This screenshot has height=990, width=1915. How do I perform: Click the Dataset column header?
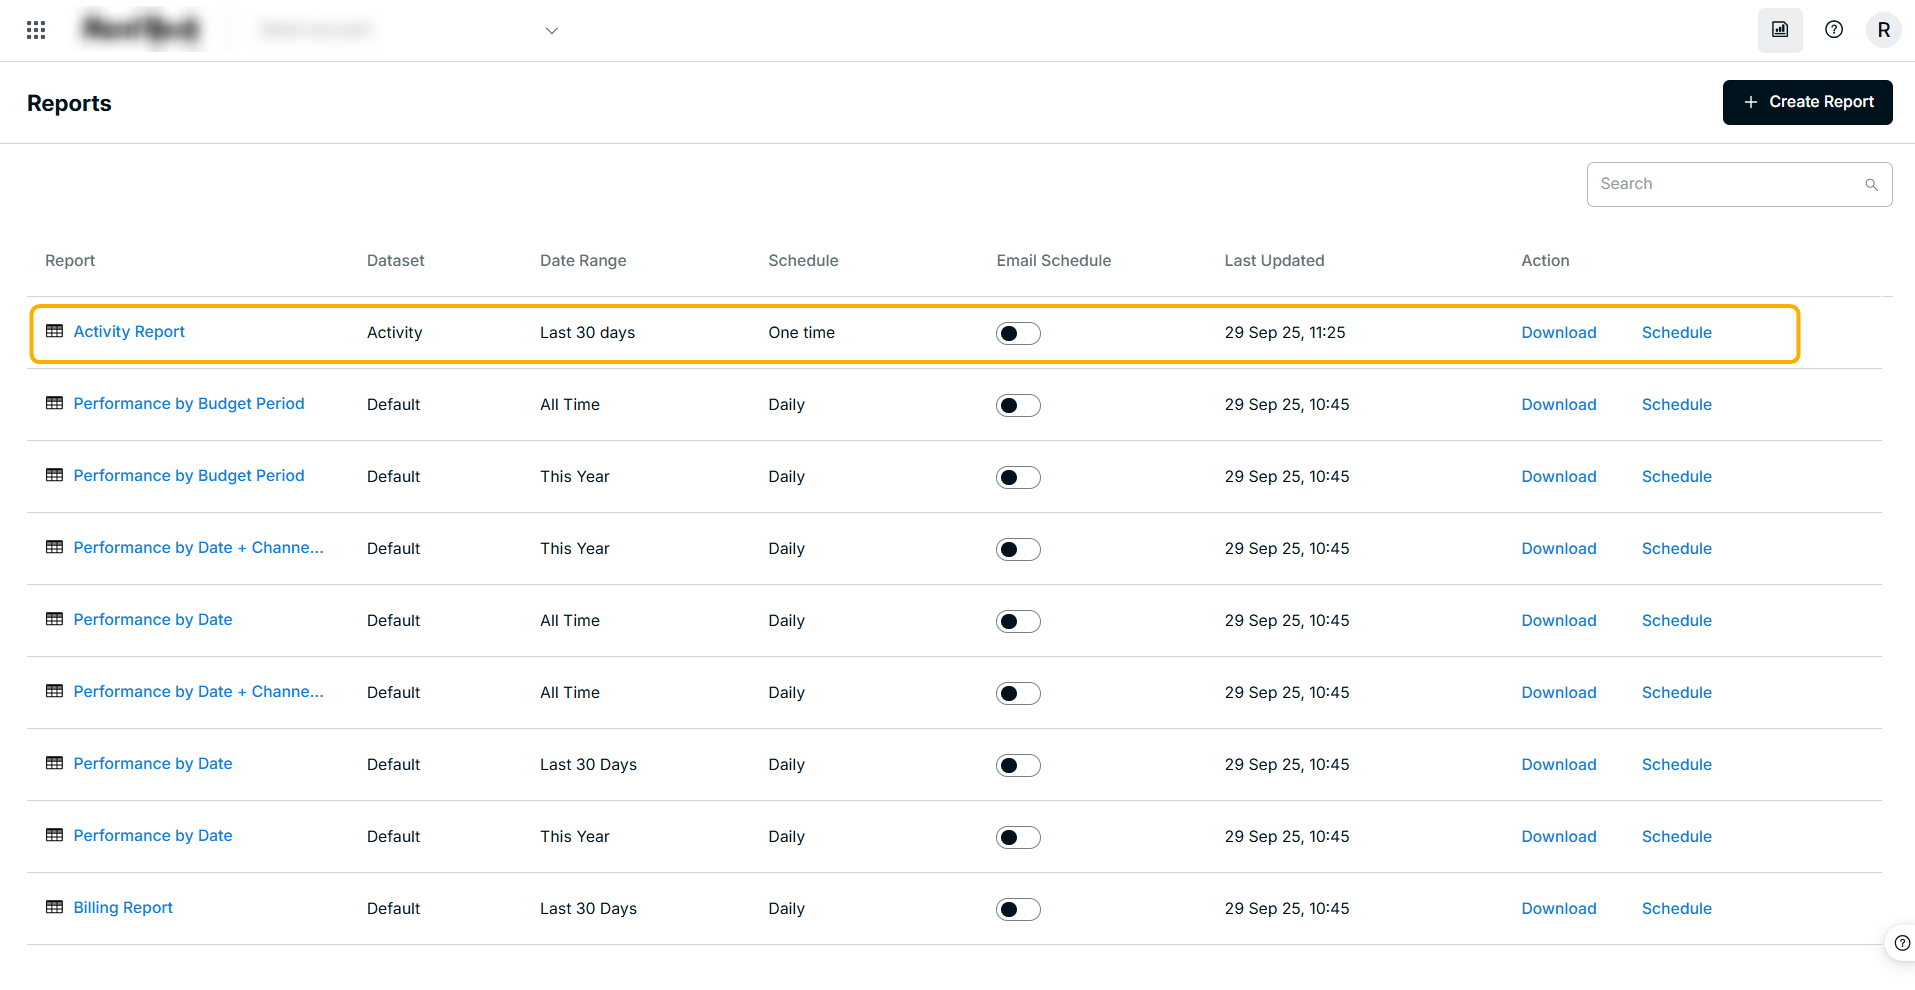point(395,261)
